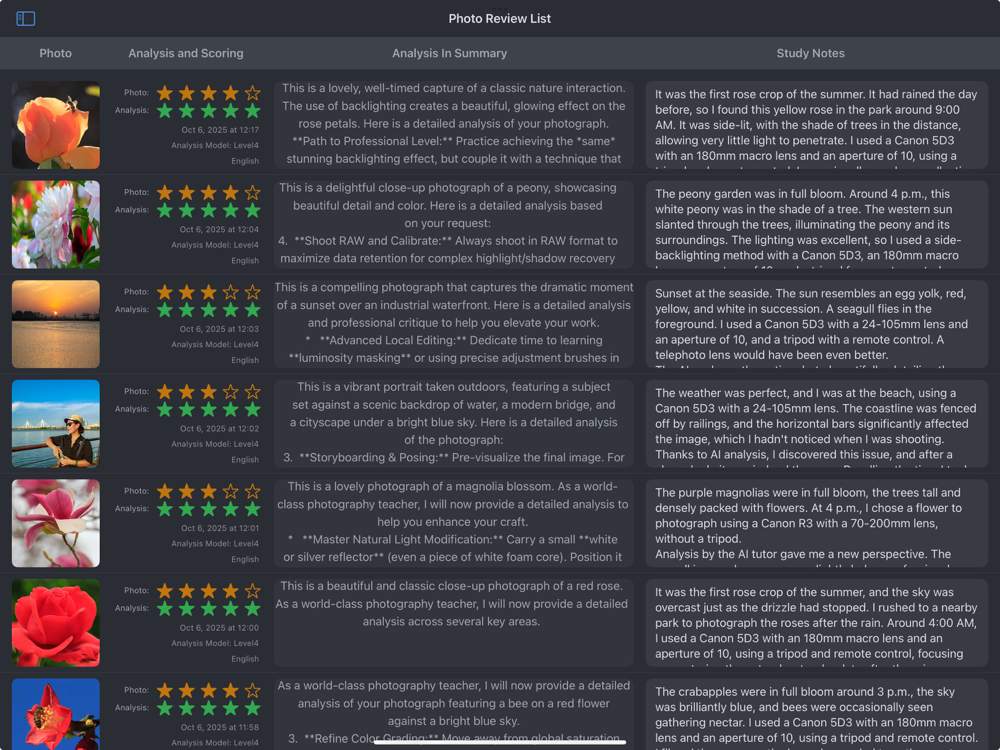Click second orange Photo star in peony row
Screen dimensions: 1000x750
[187, 193]
